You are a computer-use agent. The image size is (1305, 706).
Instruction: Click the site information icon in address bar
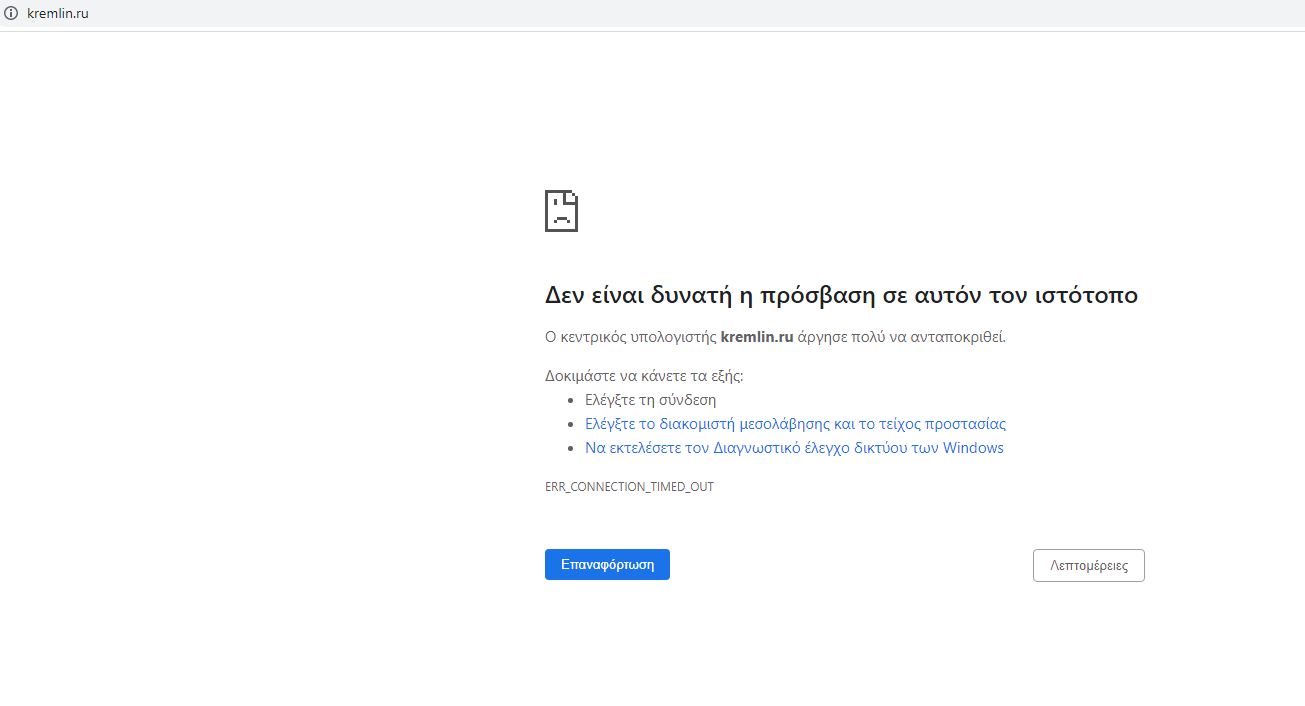[12, 13]
